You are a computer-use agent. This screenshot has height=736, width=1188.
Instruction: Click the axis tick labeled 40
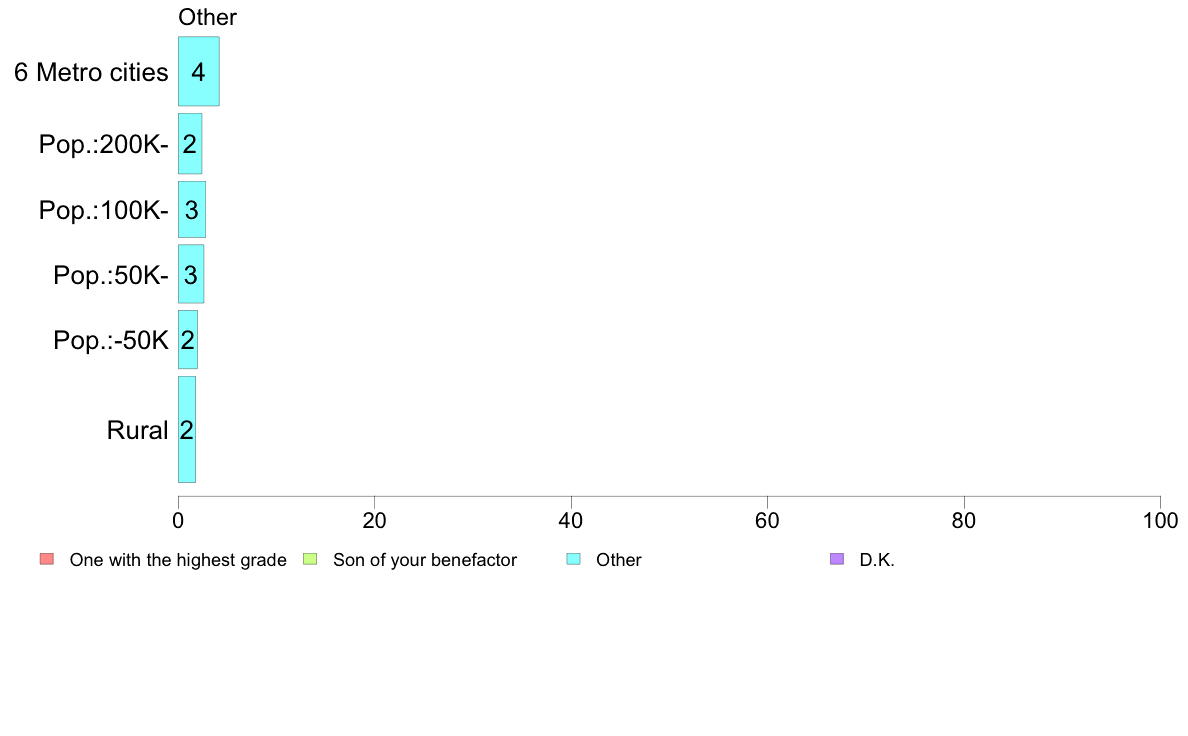[x=571, y=520]
